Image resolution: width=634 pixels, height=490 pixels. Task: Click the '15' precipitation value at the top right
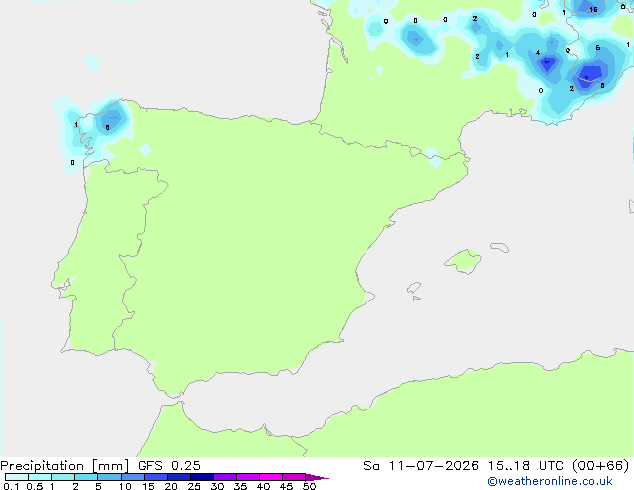[593, 10]
